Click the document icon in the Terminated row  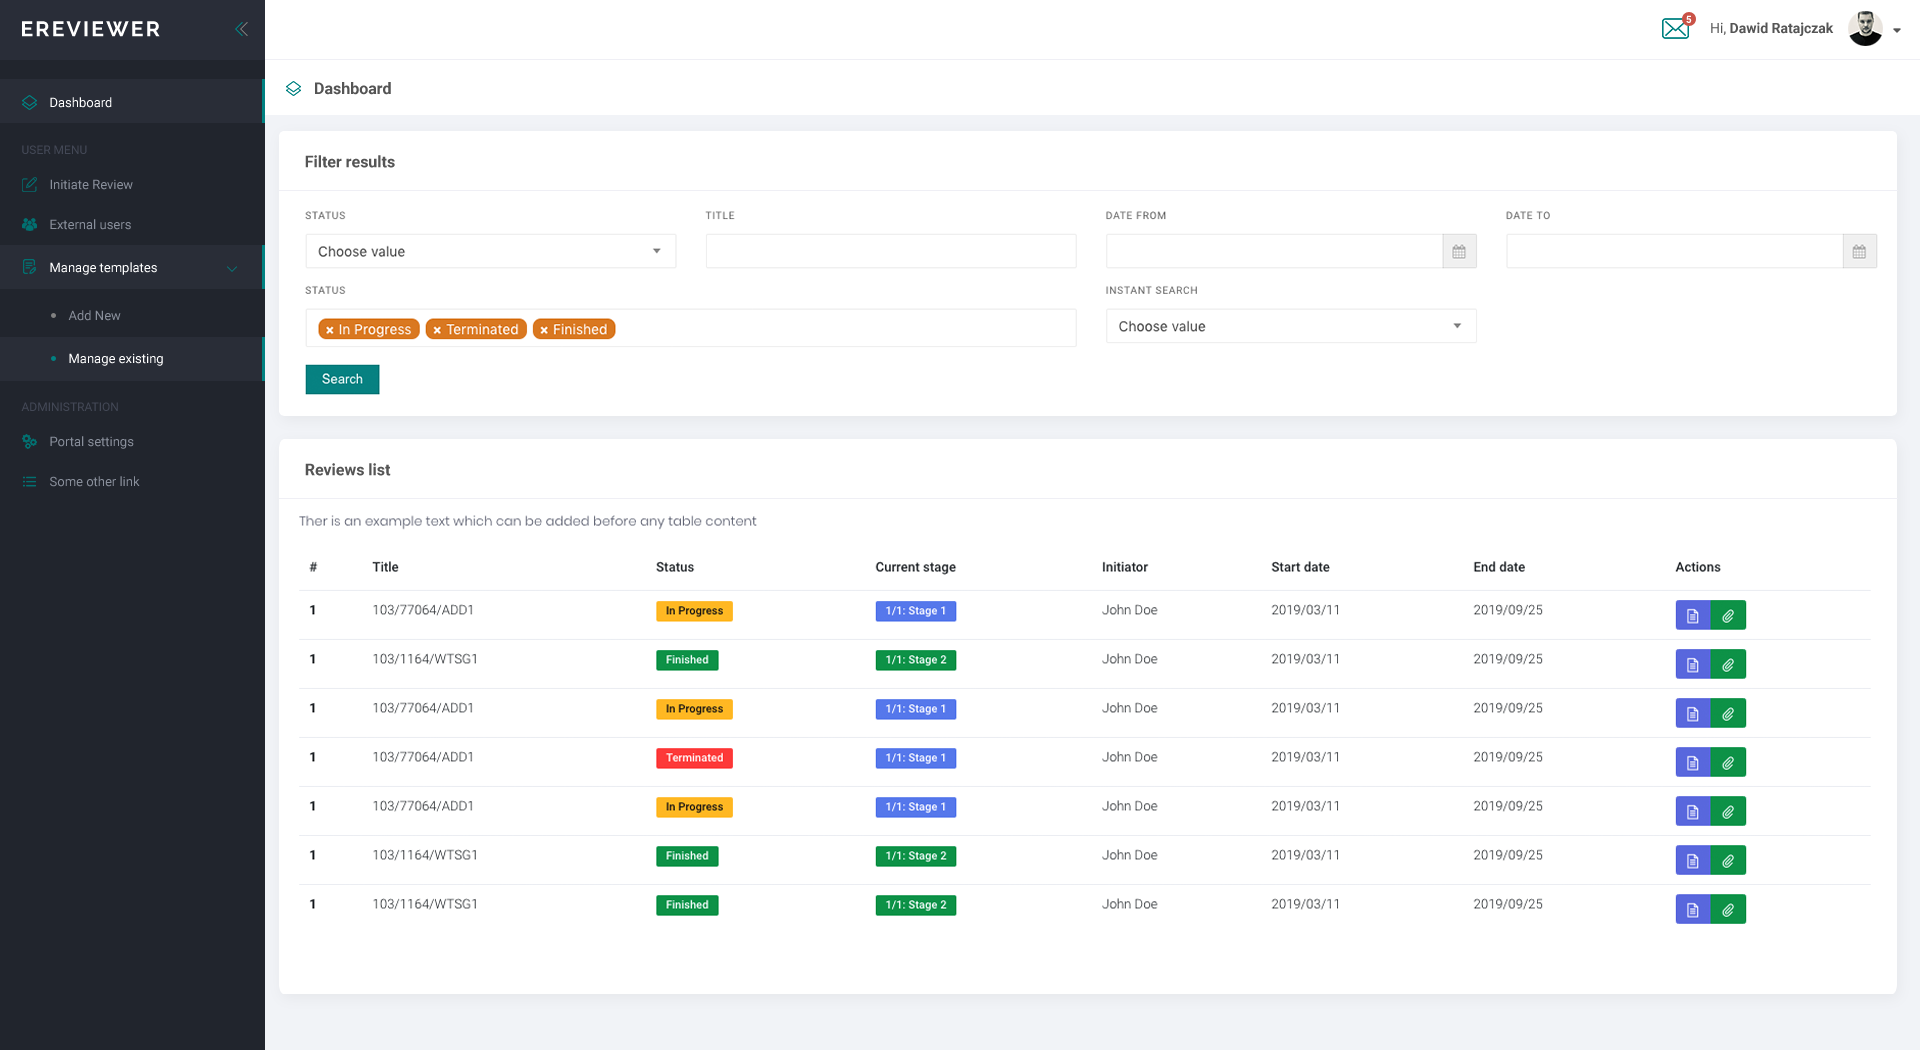pos(1692,763)
